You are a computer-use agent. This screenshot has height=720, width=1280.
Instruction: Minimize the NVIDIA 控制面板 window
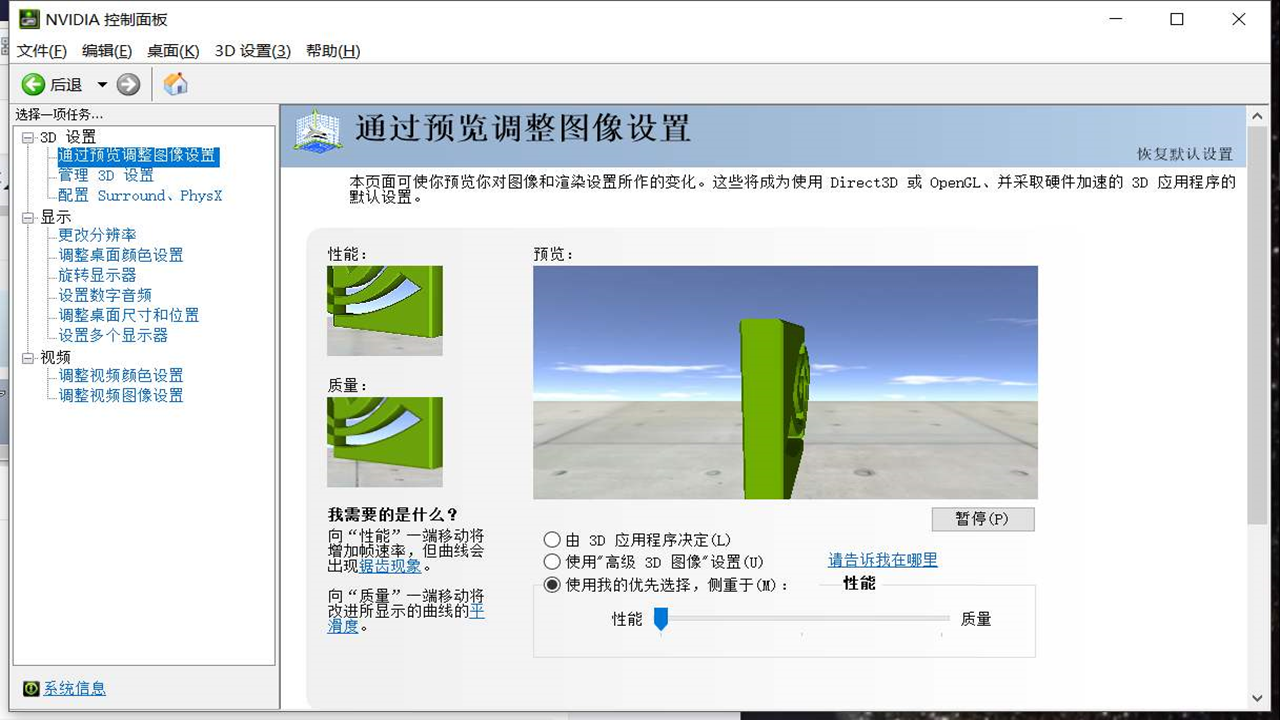pyautogui.click(x=1116, y=19)
